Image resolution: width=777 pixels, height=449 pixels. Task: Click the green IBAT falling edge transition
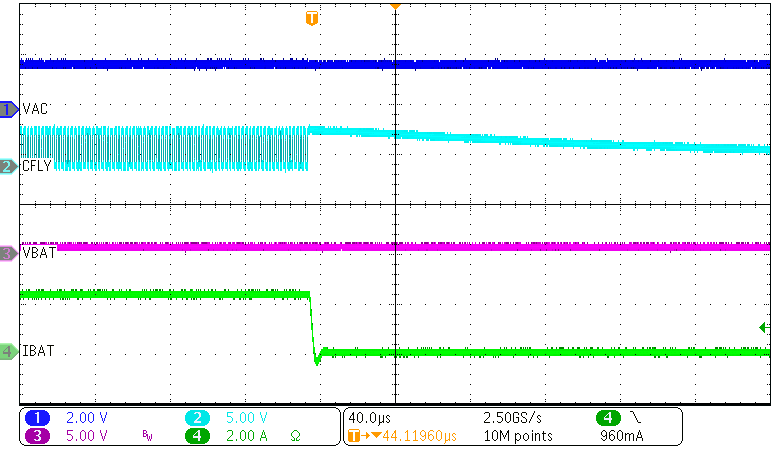314,328
